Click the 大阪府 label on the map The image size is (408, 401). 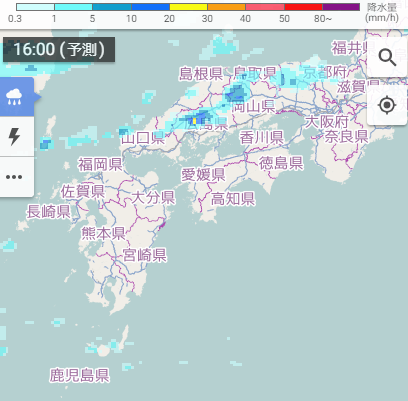327,122
